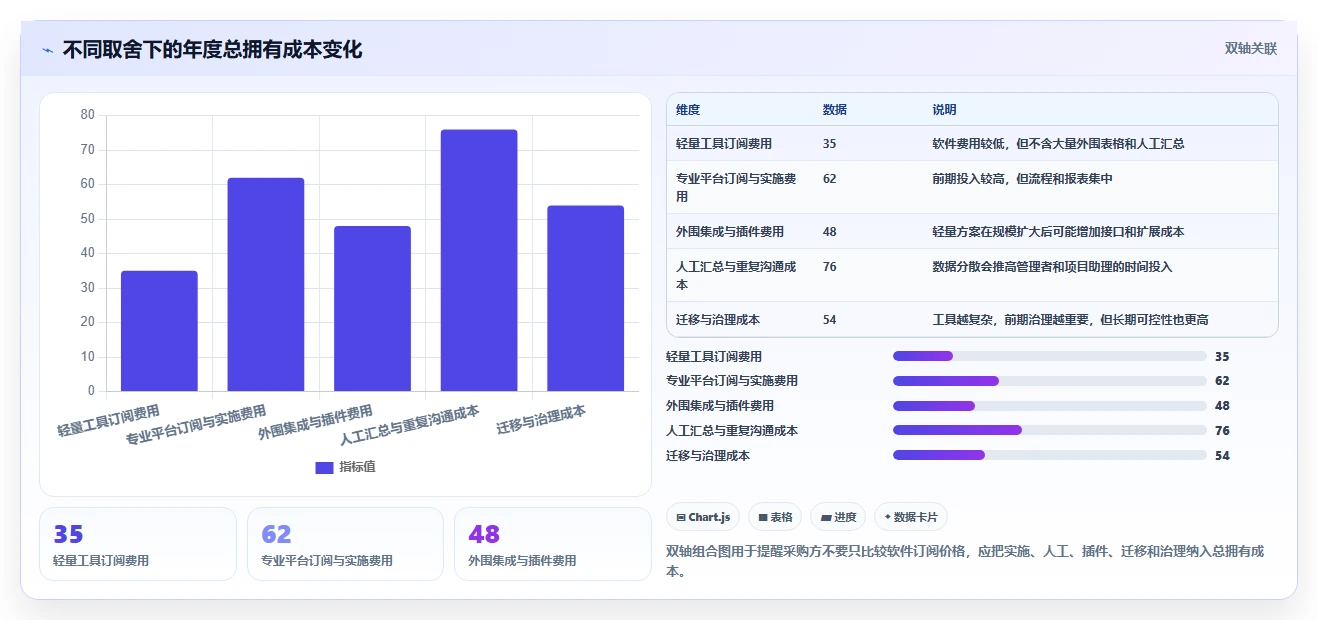Click description 轻量方案在规模扩大后可能增加接口和扩展成本
The width and height of the screenshot is (1318, 620).
tap(1059, 232)
